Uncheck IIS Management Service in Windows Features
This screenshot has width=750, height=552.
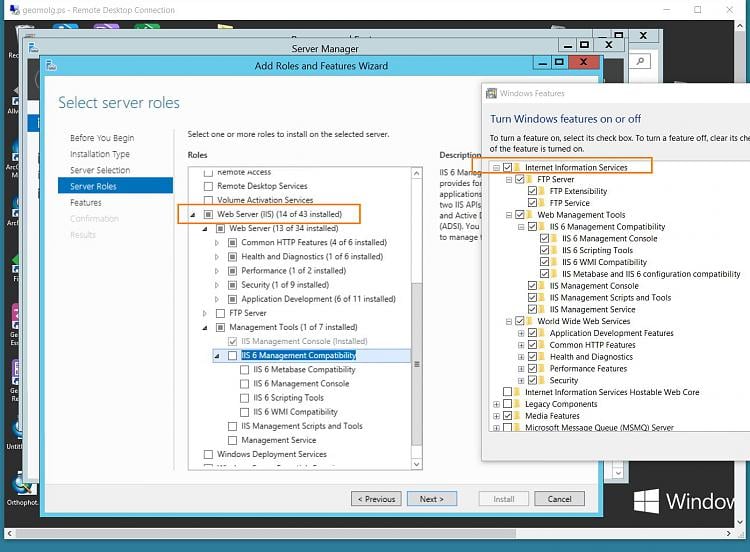tap(532, 309)
